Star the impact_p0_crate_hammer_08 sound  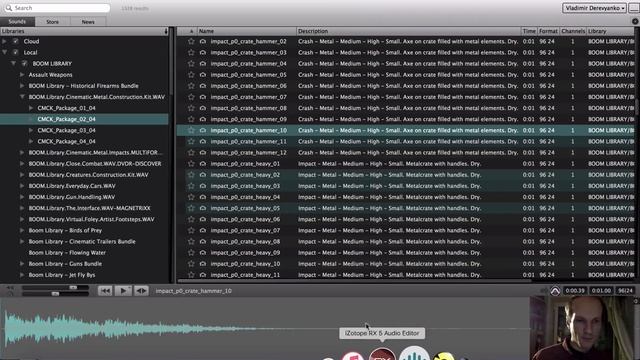pyautogui.click(x=191, y=108)
